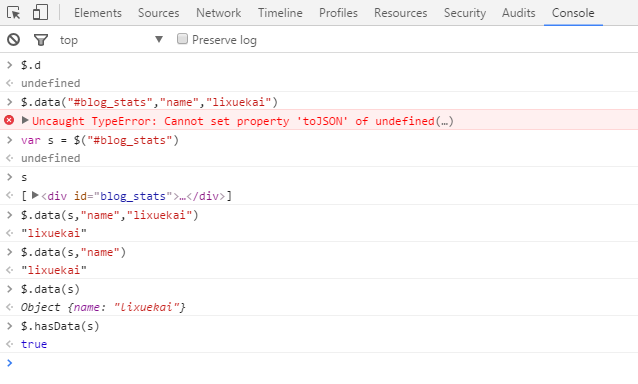Click the $.data("#blog_stats","name","lixuekai") command

coord(149,102)
